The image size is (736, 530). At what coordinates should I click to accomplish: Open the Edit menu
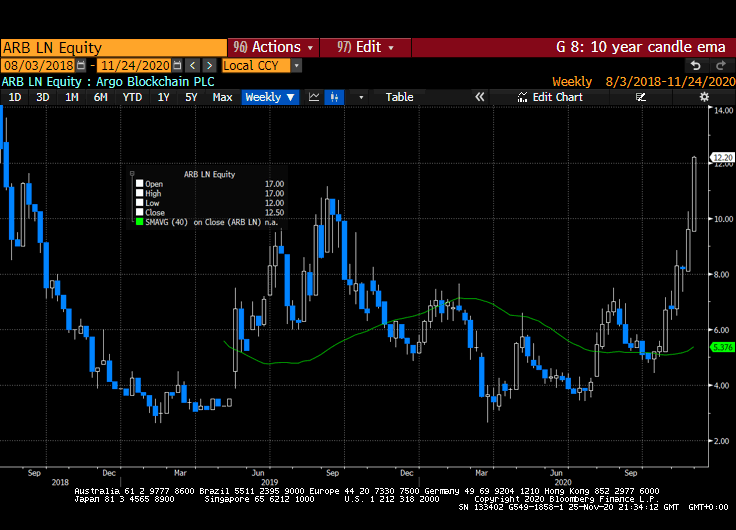(366, 47)
